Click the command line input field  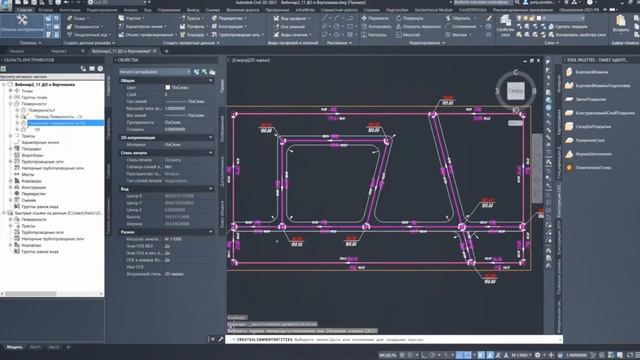point(394,340)
